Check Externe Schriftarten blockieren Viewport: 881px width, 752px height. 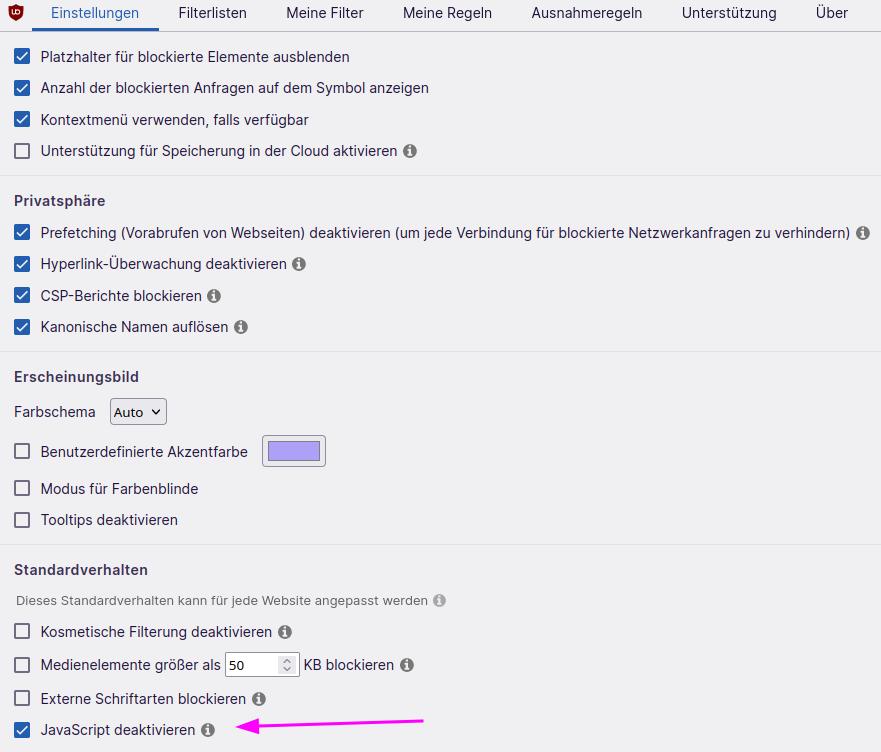(x=22, y=699)
